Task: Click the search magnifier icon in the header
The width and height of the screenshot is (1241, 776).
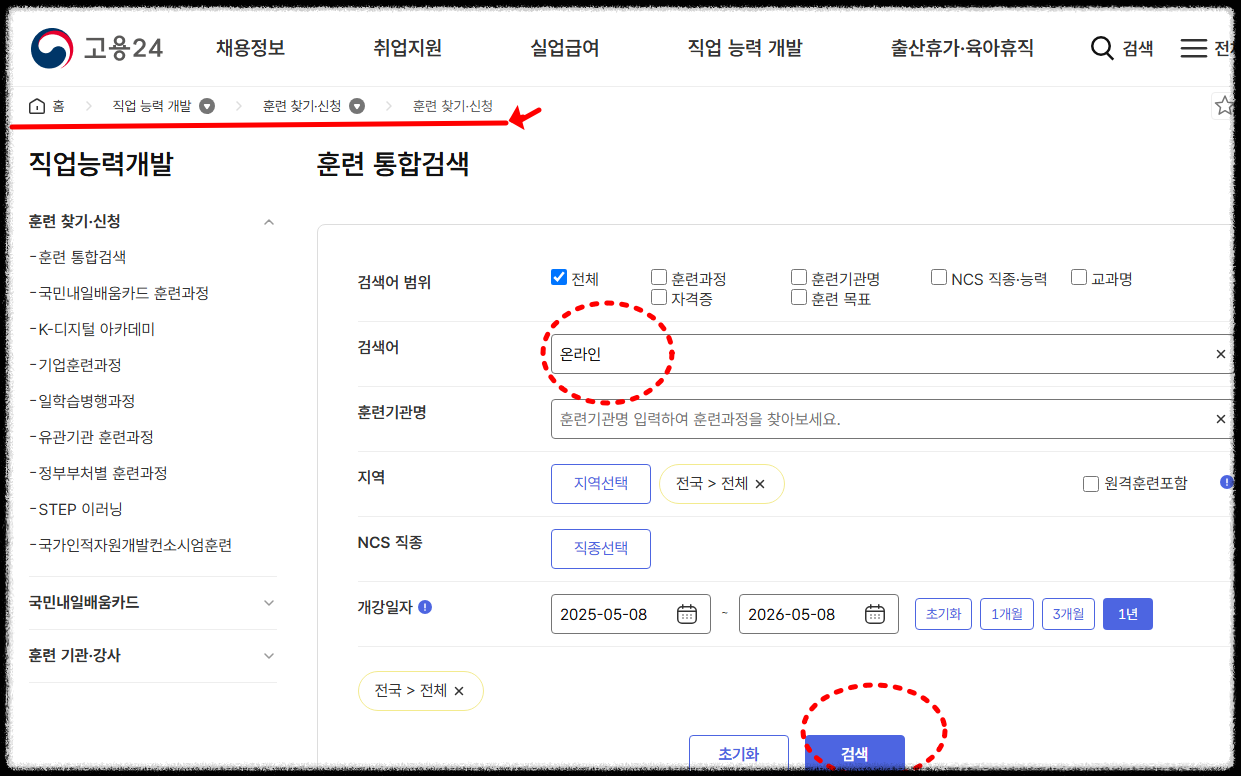Action: (x=1101, y=47)
